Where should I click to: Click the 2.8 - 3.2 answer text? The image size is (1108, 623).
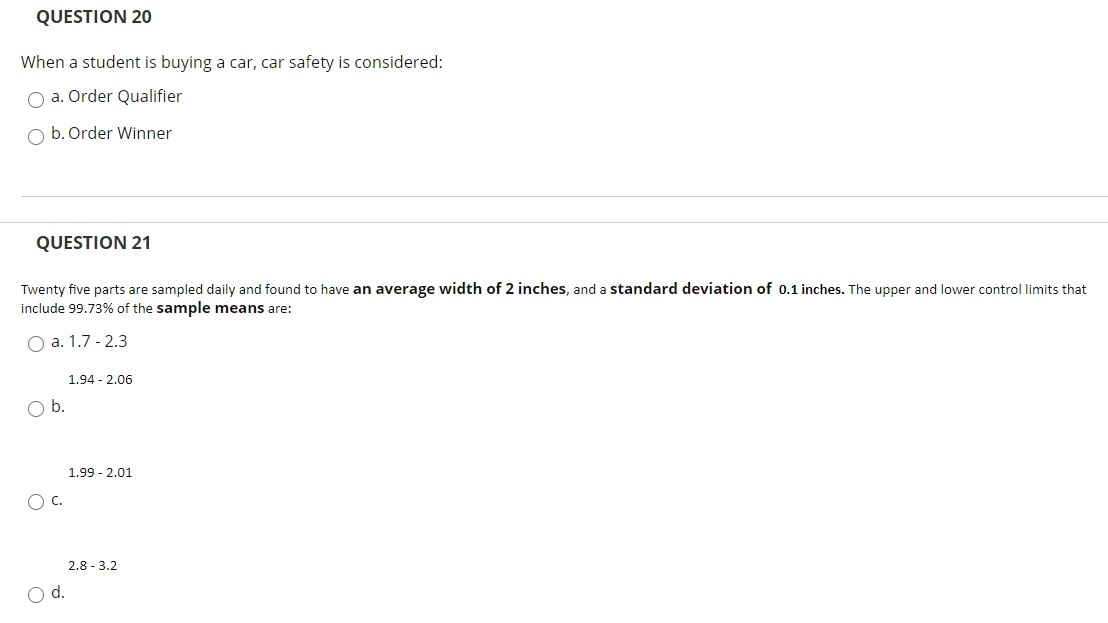(x=92, y=565)
